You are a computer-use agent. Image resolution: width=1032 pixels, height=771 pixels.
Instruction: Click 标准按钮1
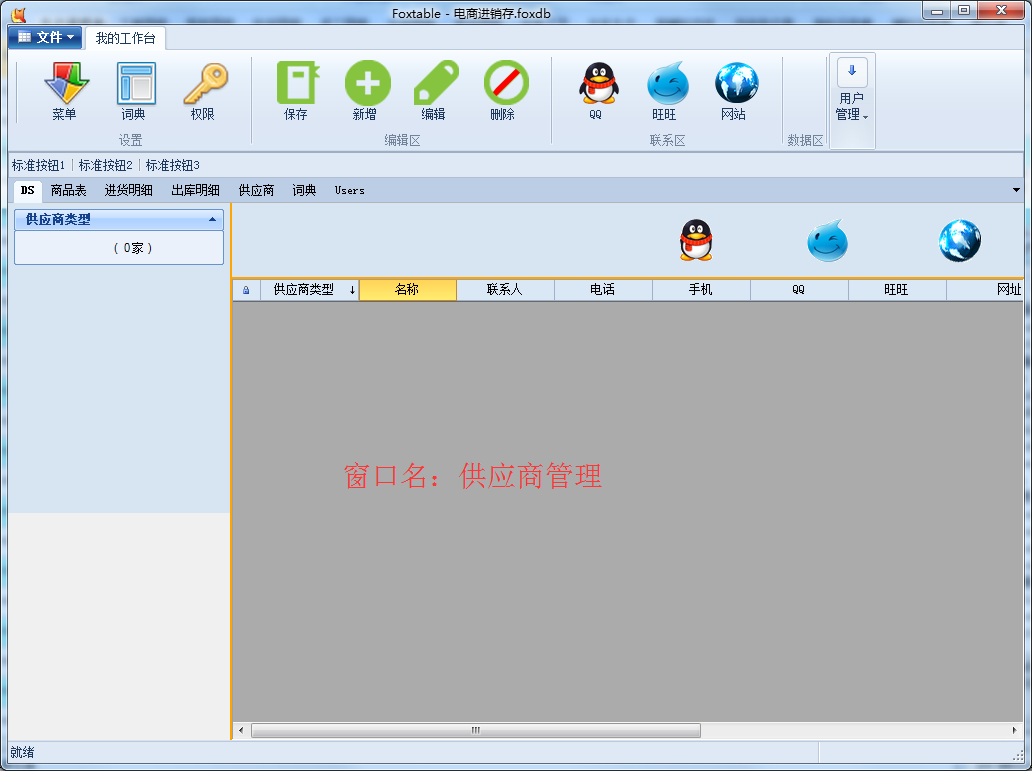coord(38,165)
